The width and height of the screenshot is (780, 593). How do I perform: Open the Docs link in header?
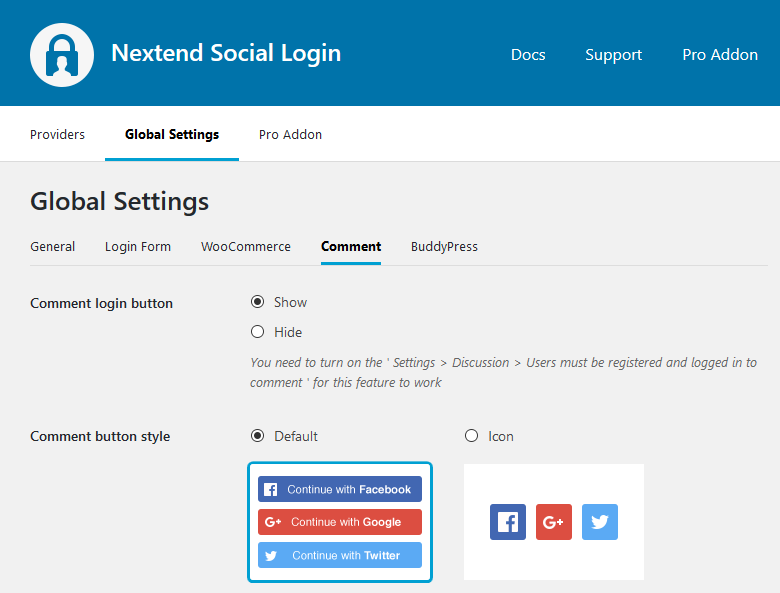click(528, 55)
